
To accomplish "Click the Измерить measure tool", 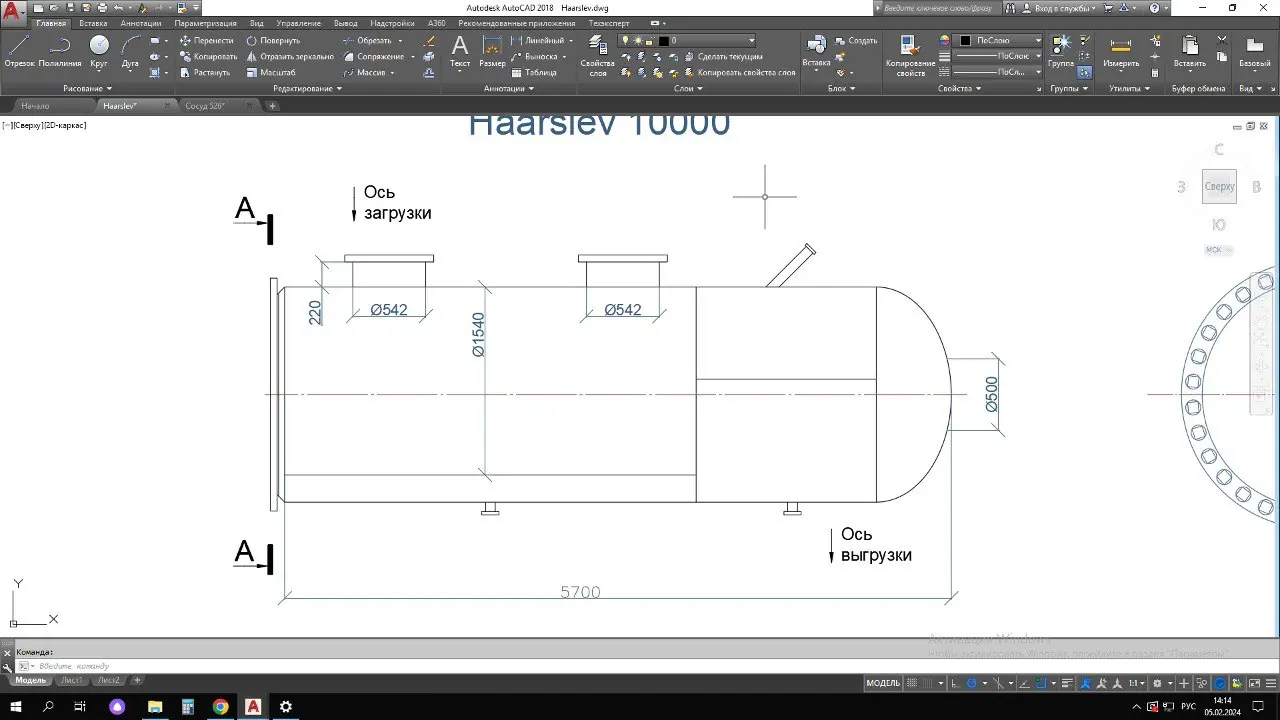I will (x=1121, y=51).
